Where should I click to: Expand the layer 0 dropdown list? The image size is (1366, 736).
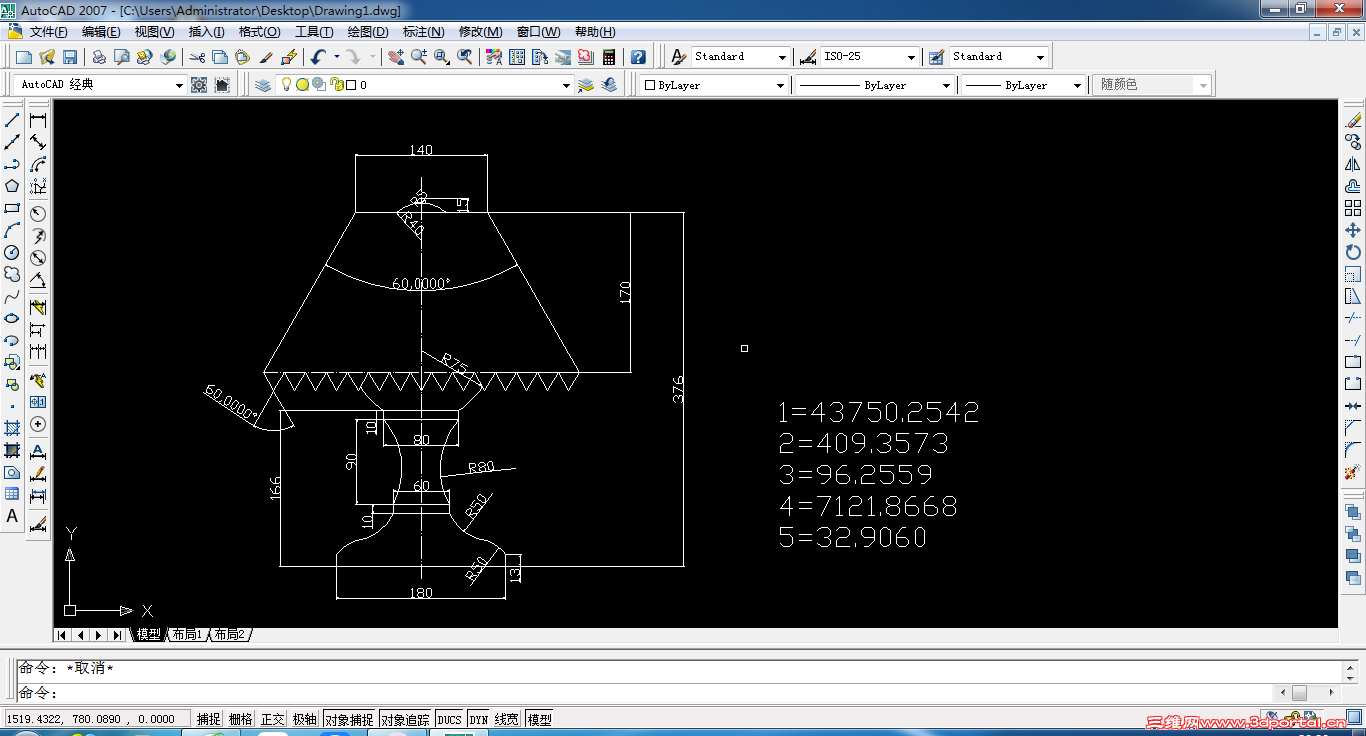(567, 86)
